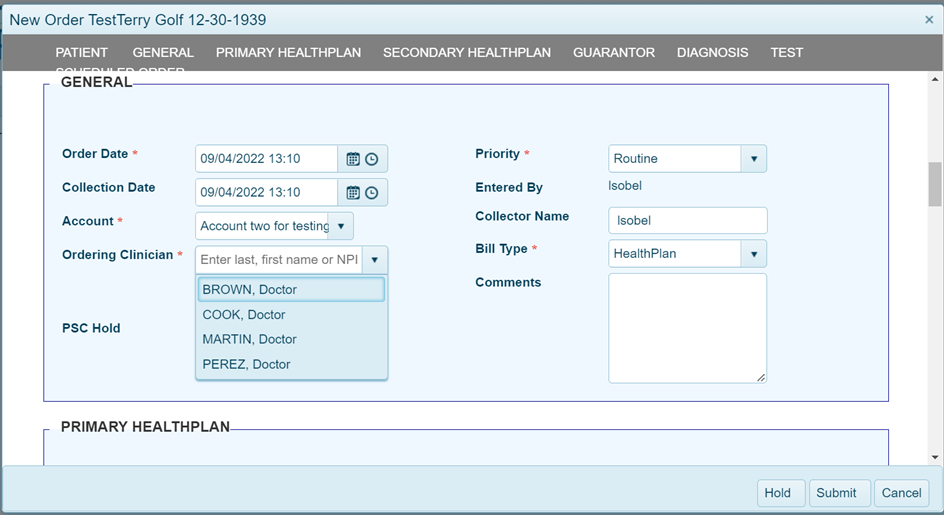Expand the Priority dropdown arrow
Viewport: 944px width, 515px height.
pos(753,159)
